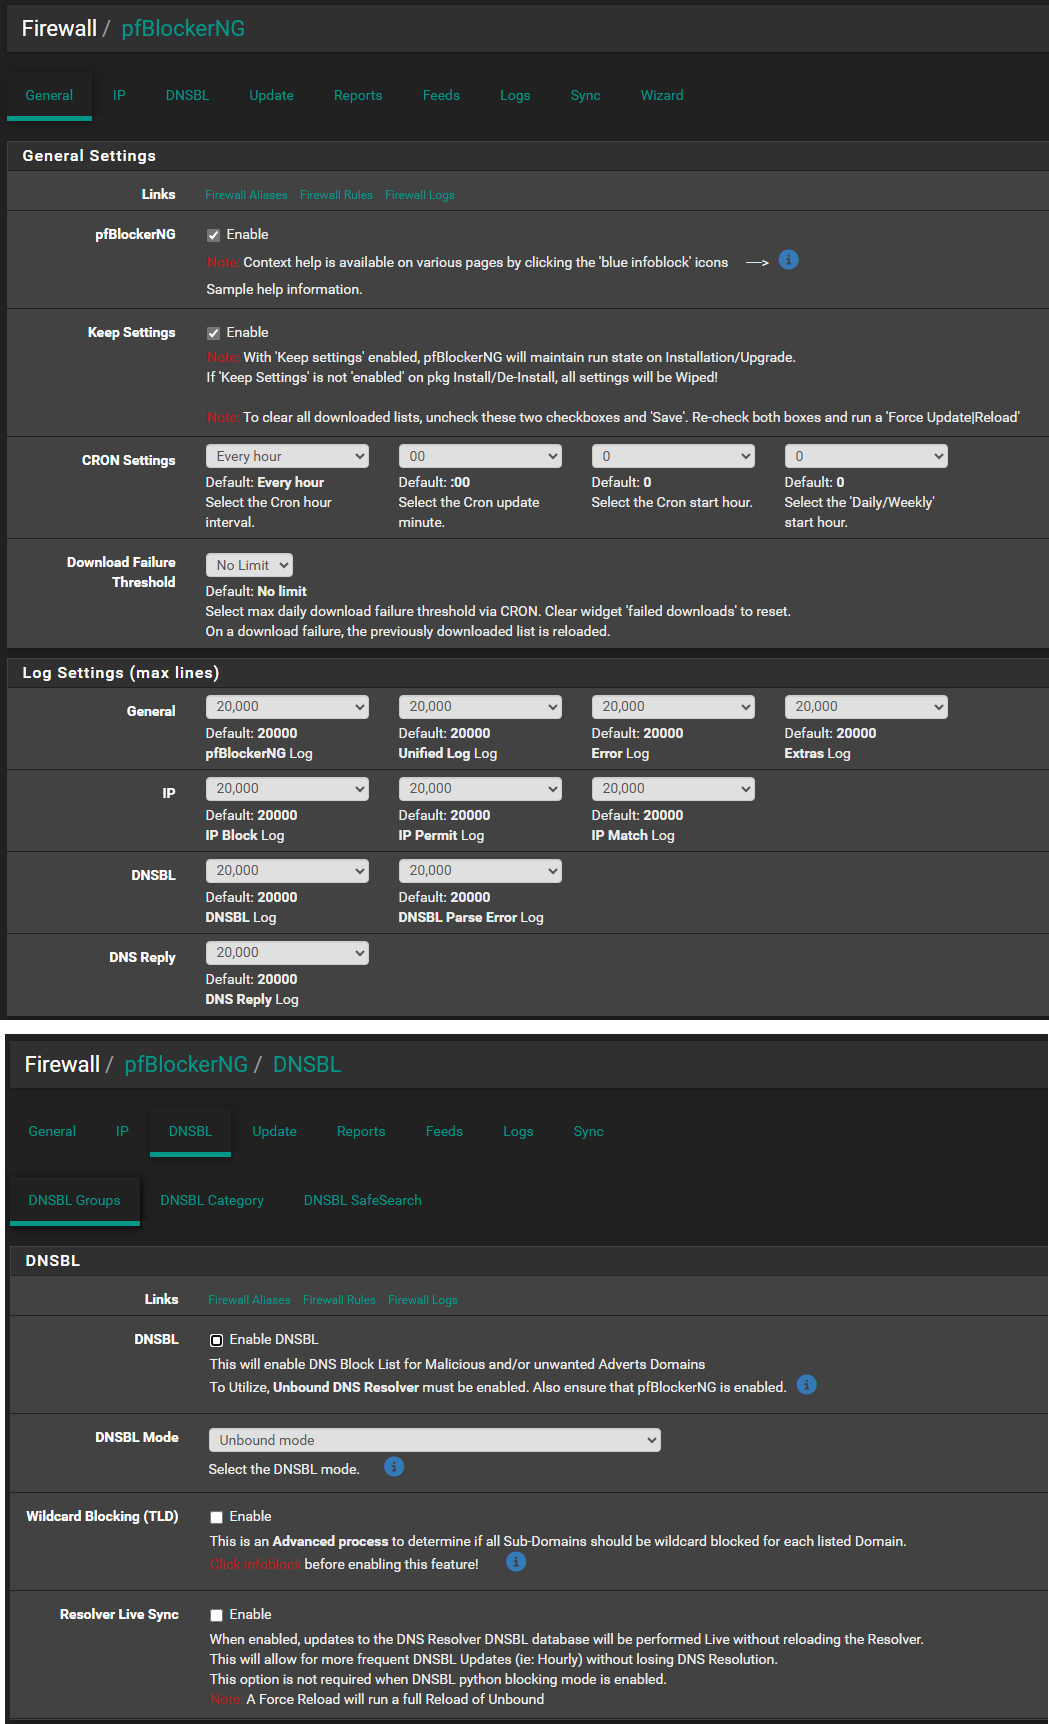This screenshot has width=1049, height=1724.
Task: Click DNSBL breadcrumb link in header
Action: click(x=307, y=1065)
